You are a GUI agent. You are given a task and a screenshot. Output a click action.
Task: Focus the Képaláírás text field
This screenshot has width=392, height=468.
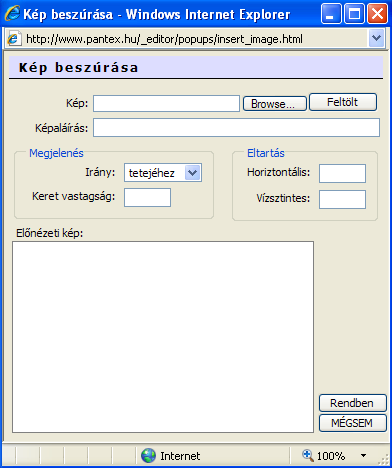[x=236, y=128]
